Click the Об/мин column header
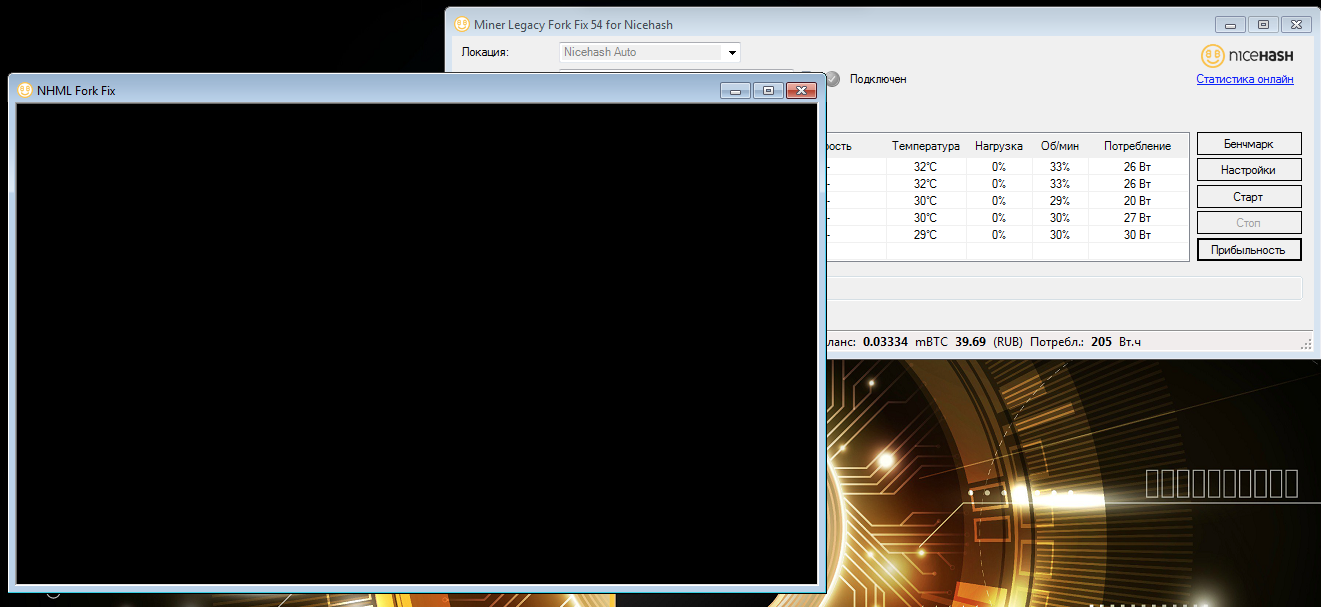Image resolution: width=1321 pixels, height=607 pixels. pos(1060,146)
